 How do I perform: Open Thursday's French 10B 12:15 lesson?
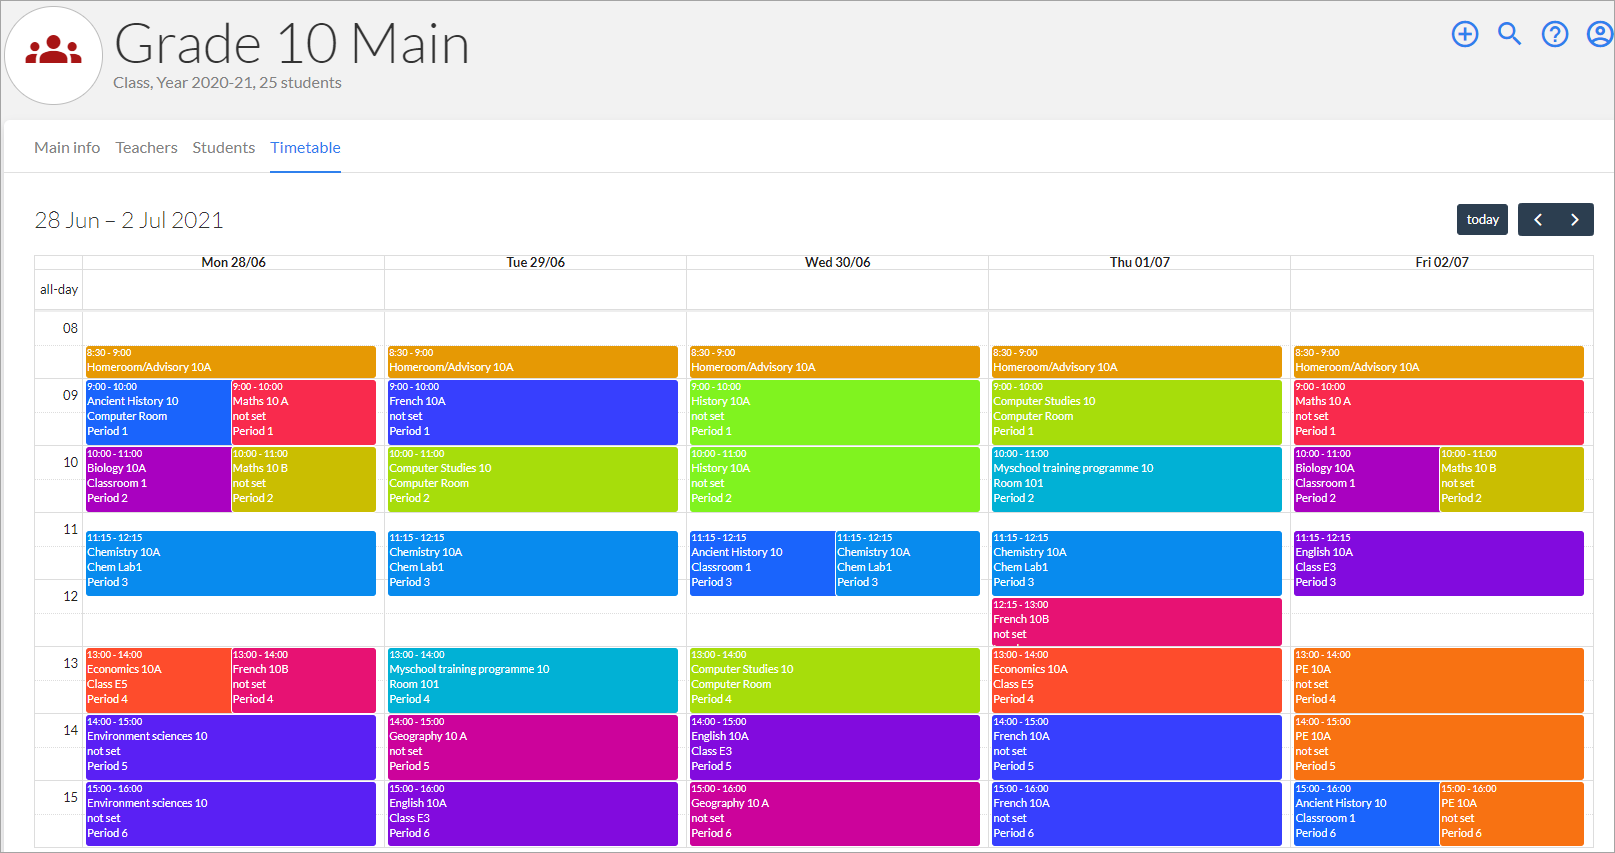1136,621
